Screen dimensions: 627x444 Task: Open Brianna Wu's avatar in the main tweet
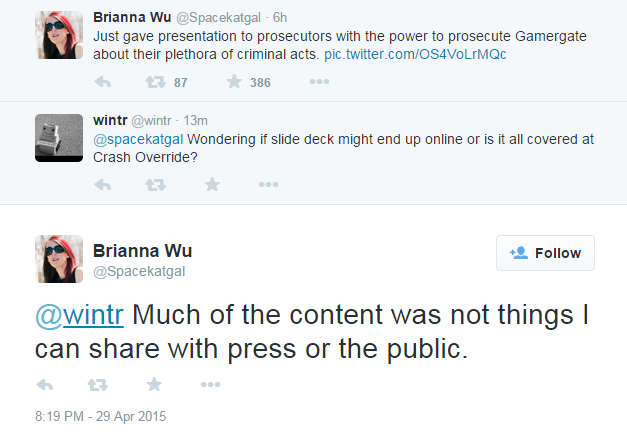pos(58,260)
